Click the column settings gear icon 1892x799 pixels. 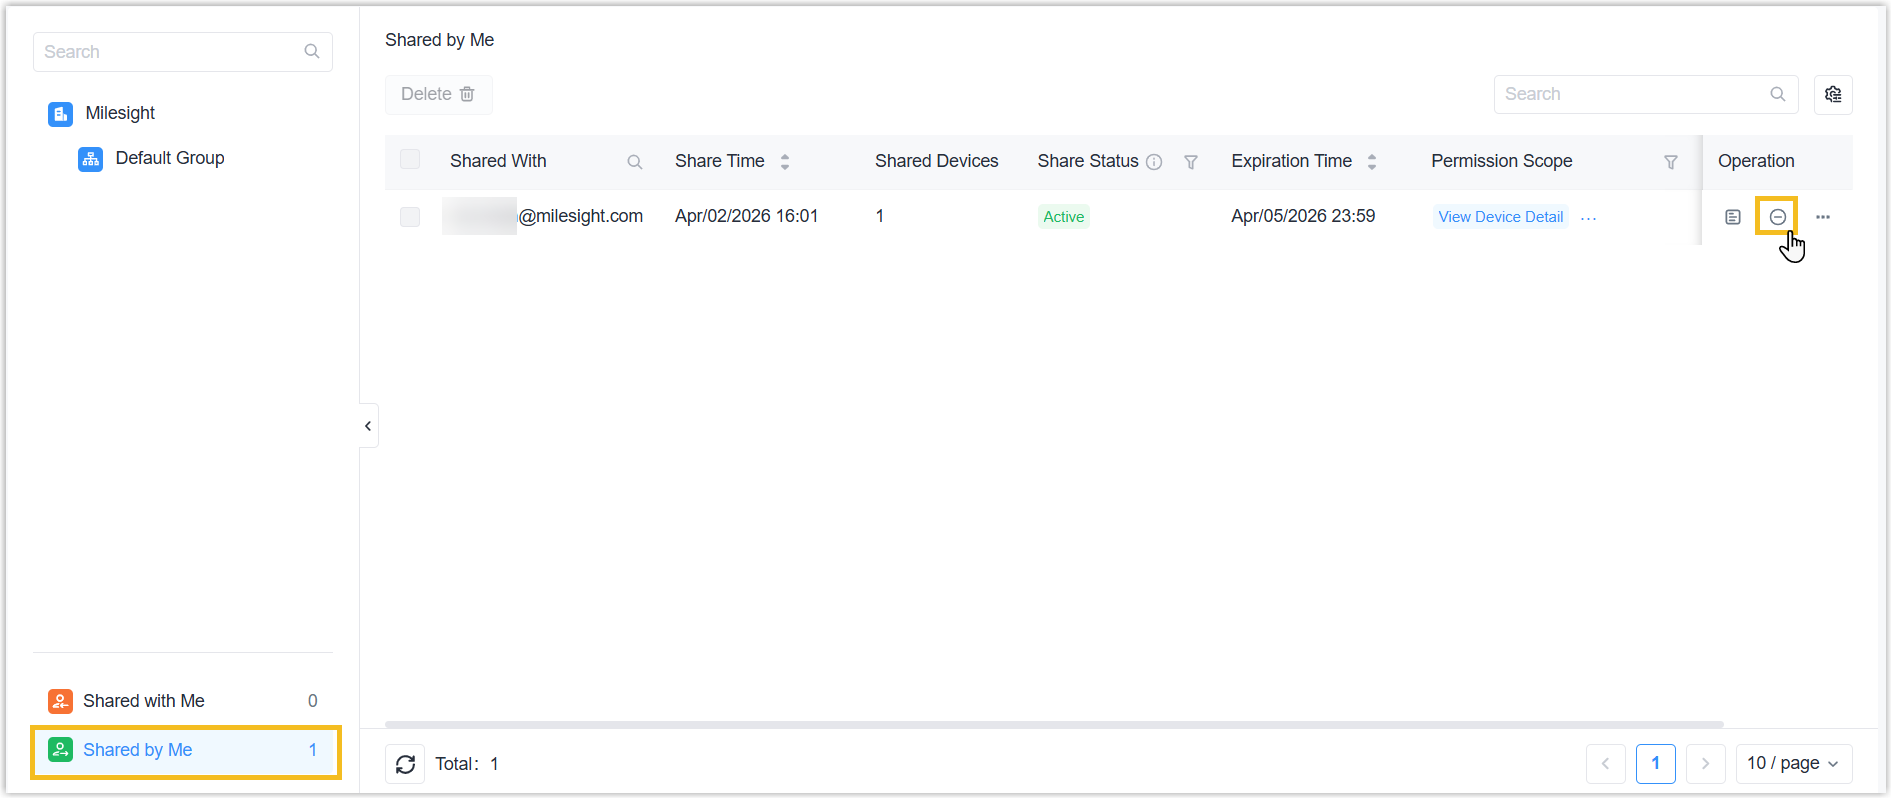pos(1832,94)
